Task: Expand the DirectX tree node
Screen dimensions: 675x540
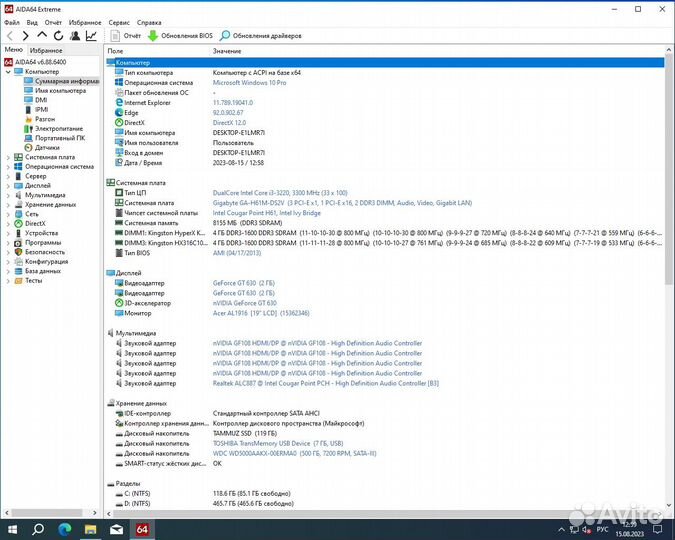Action: coord(8,224)
